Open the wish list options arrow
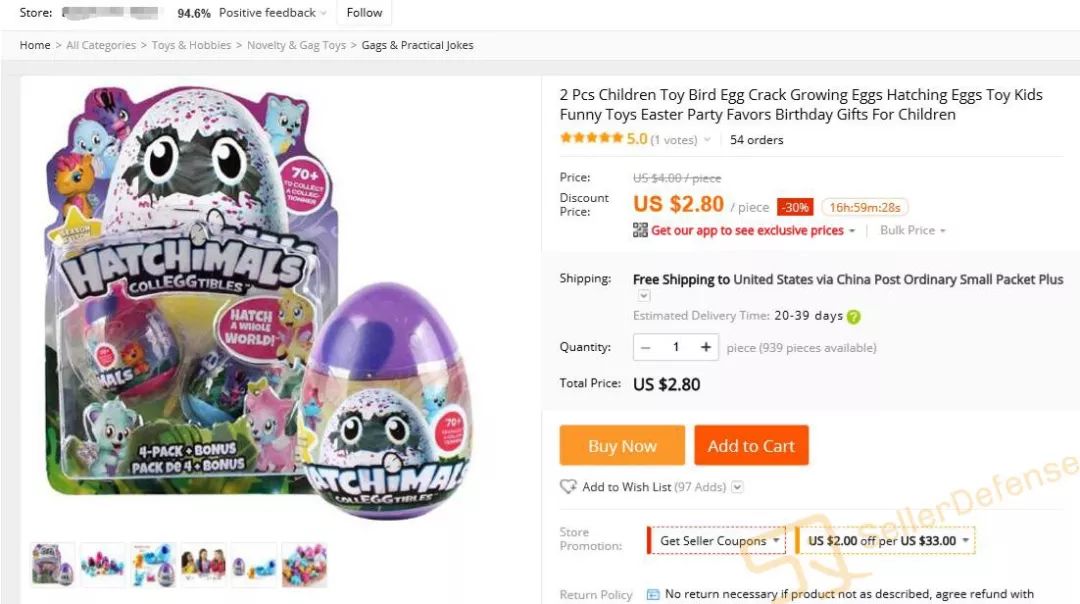Screen dimensions: 1080x604 point(737,487)
